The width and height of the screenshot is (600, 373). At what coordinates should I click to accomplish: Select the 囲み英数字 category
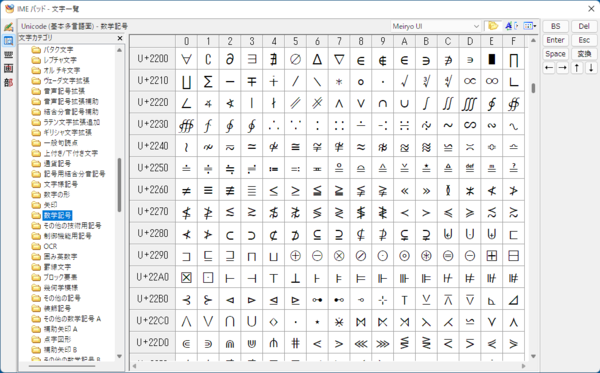tap(60, 257)
